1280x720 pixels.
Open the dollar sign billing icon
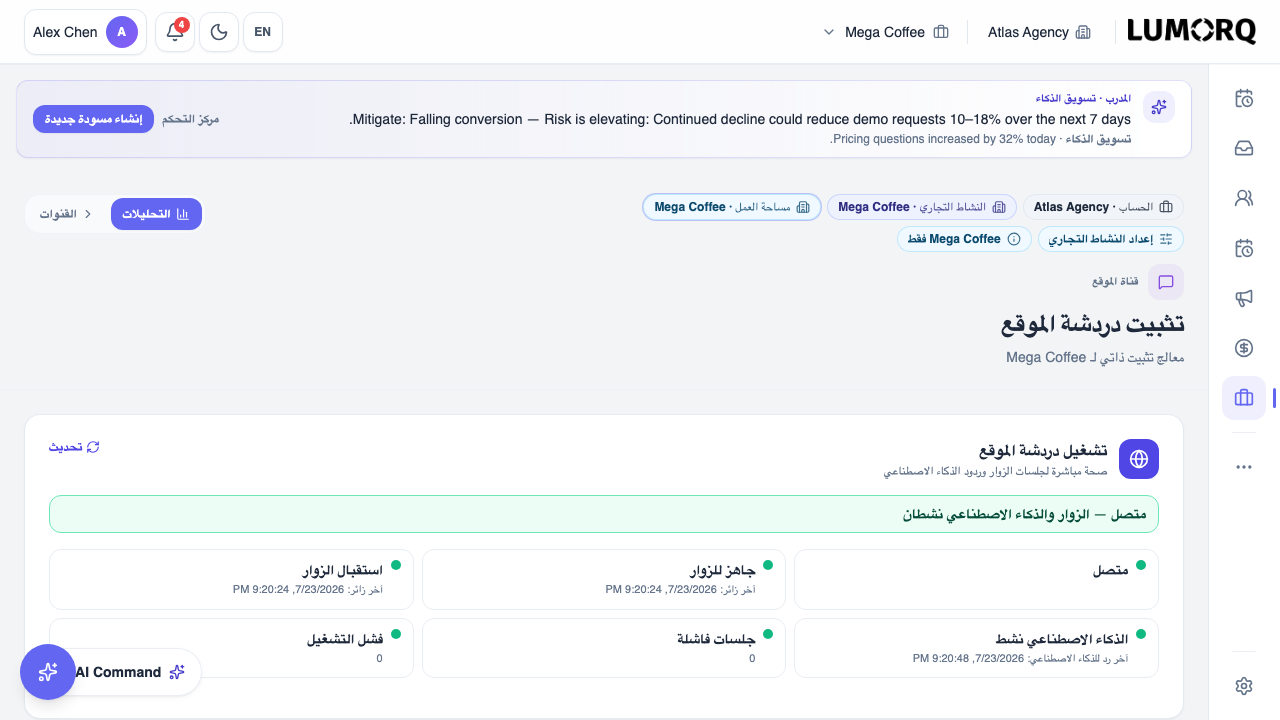click(x=1244, y=348)
